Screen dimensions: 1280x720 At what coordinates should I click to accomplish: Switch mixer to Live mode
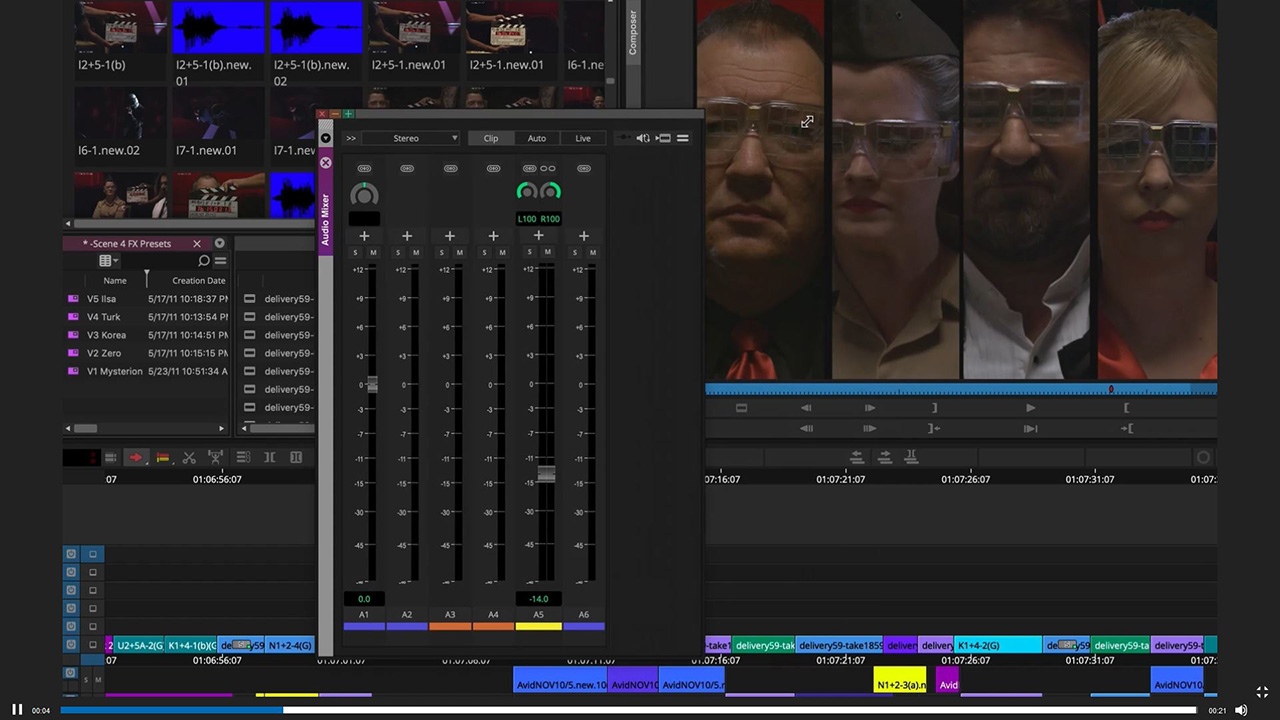[583, 138]
